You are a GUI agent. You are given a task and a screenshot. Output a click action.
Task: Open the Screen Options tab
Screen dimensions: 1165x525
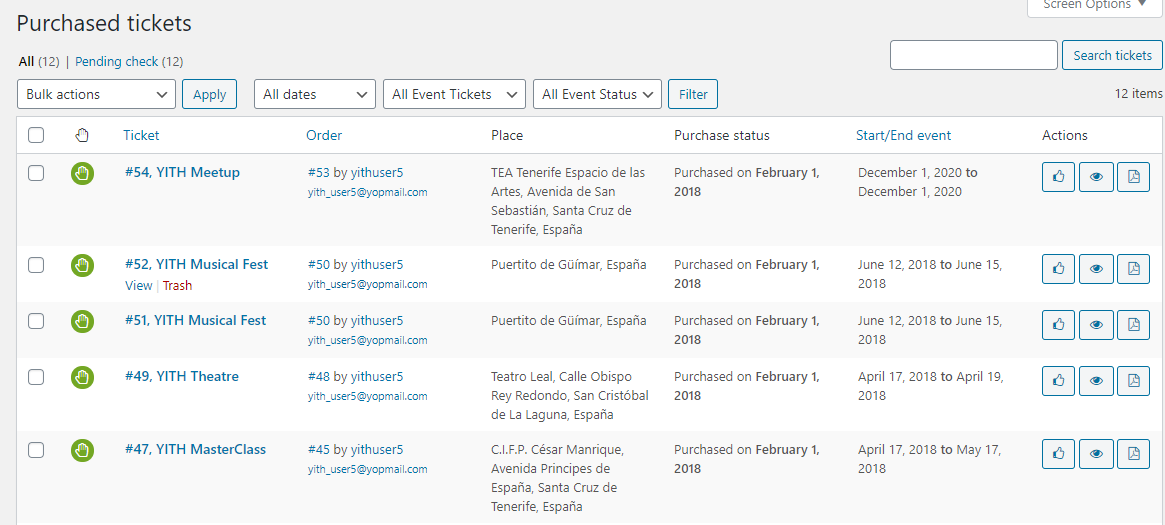pos(1095,5)
